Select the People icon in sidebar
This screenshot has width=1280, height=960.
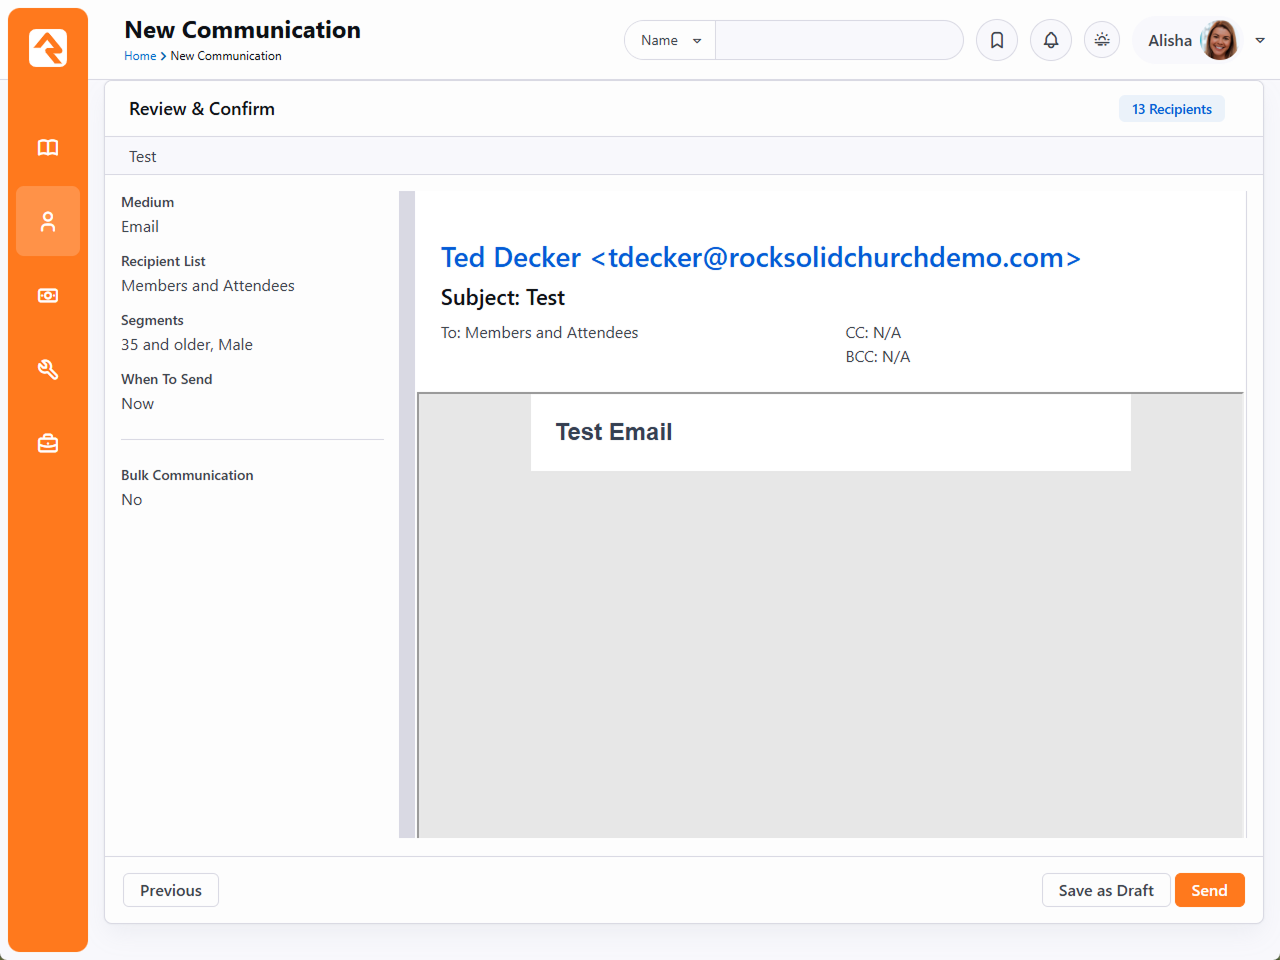[48, 222]
